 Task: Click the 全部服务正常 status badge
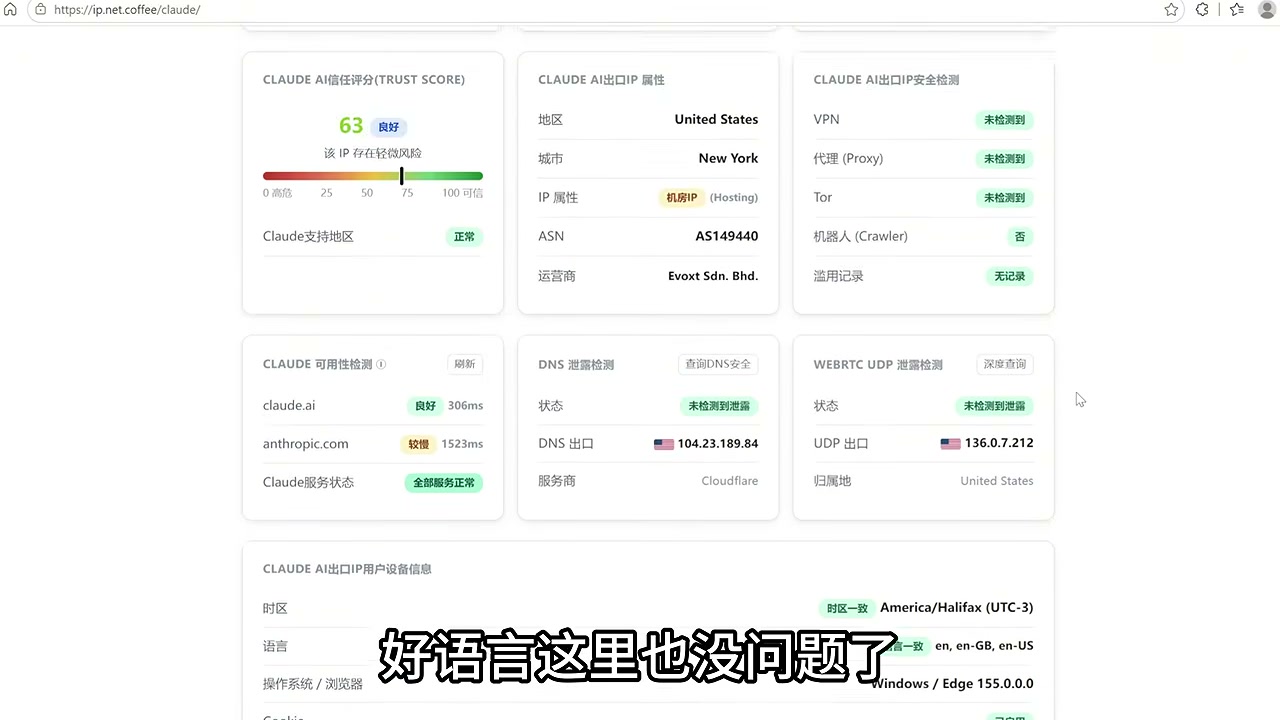pyautogui.click(x=444, y=483)
